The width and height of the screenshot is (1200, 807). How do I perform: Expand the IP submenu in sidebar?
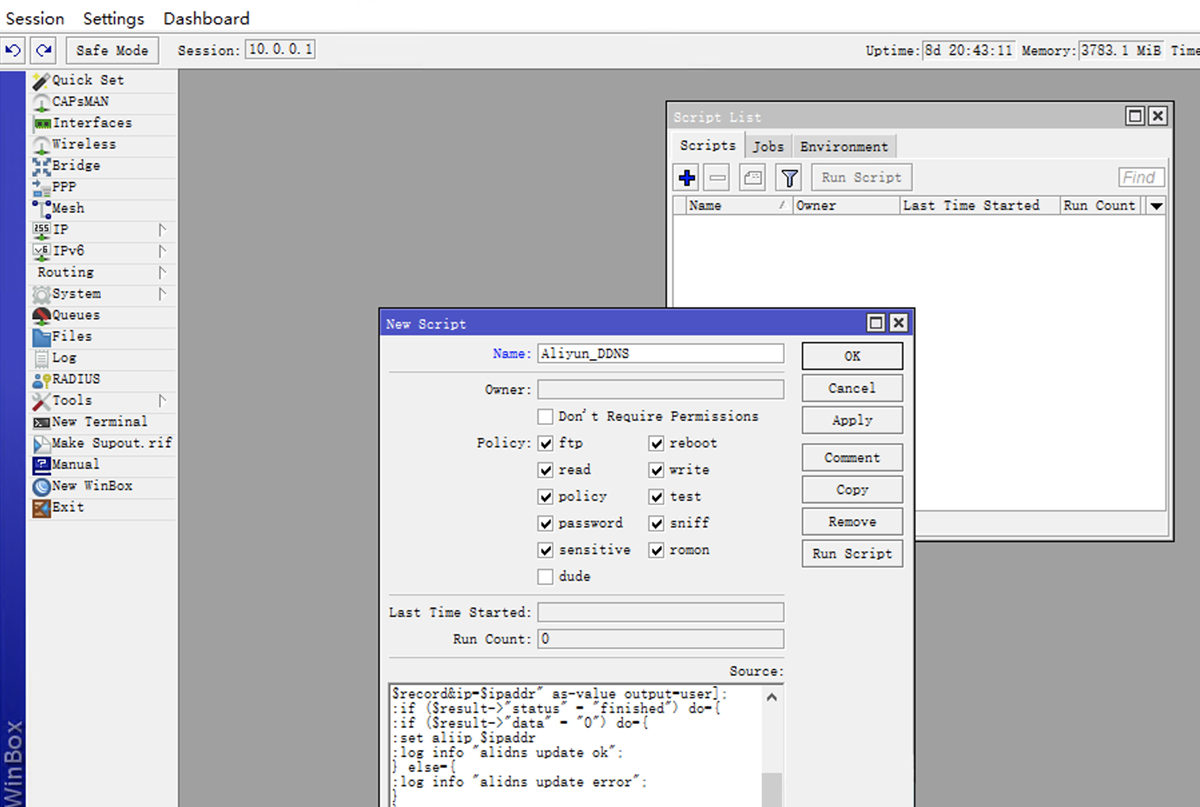click(60, 230)
